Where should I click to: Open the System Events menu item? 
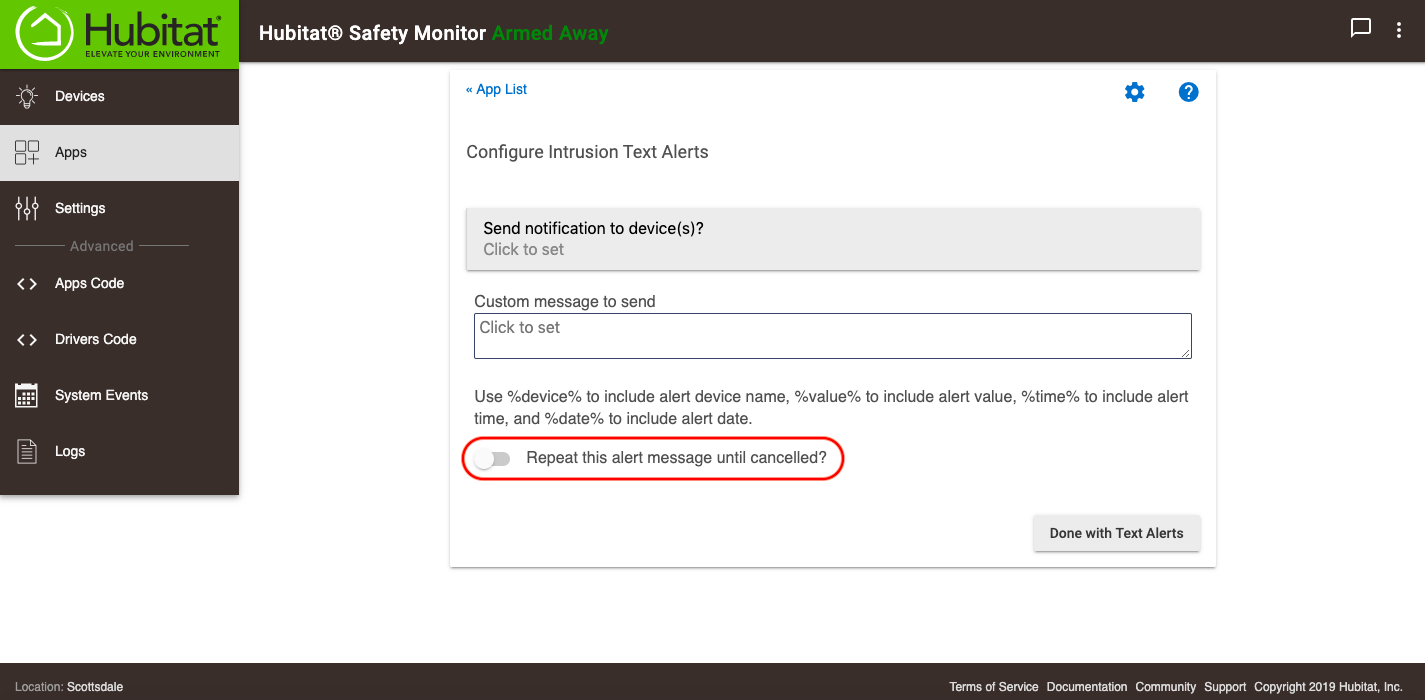[x=120, y=395]
